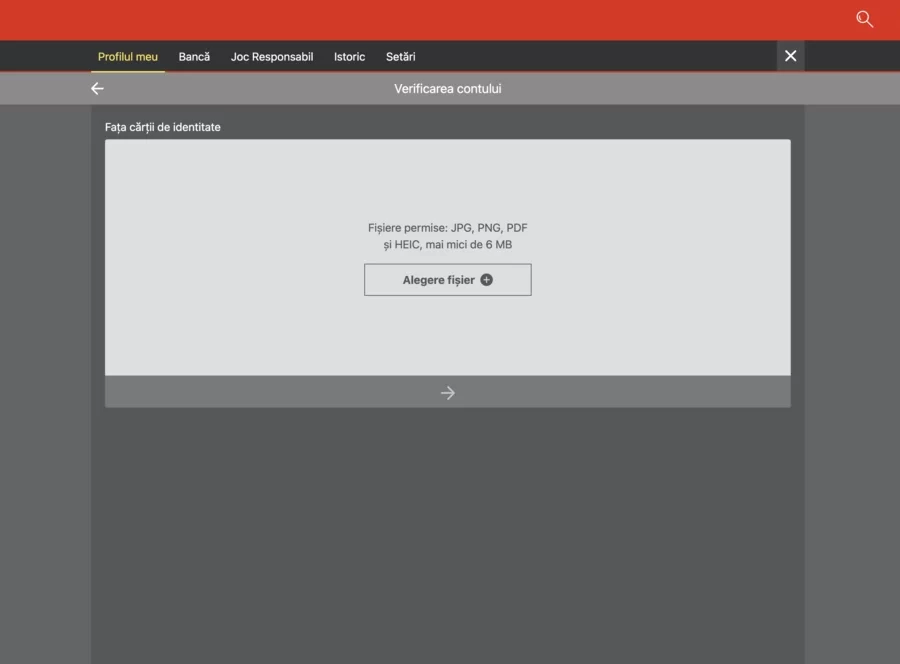This screenshot has width=900, height=664.
Task: Select the Joc Responsabil tab
Action: point(272,57)
